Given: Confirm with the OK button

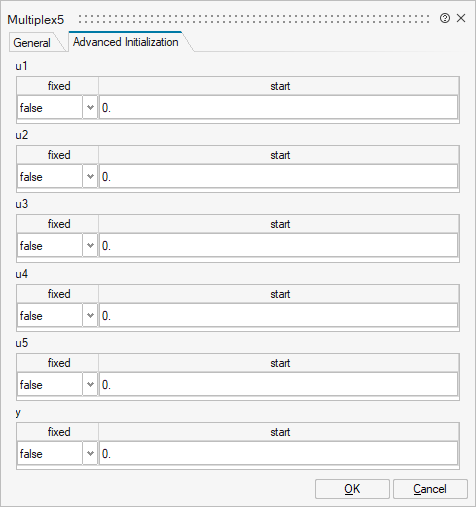Looking at the screenshot, I should click(x=352, y=489).
